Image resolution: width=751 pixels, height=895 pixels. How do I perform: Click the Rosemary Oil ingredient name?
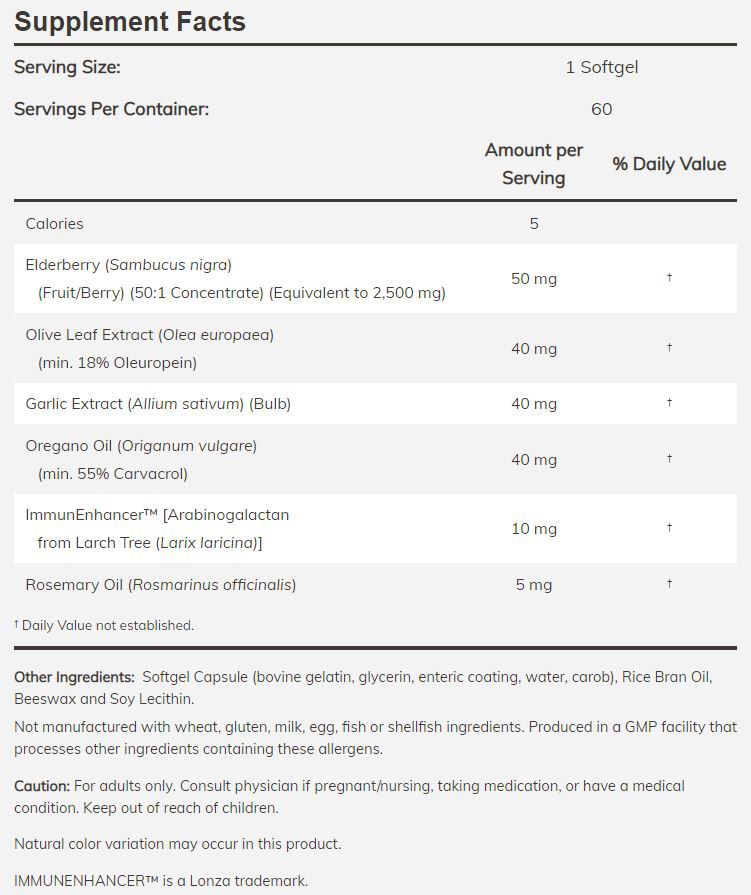(x=160, y=585)
